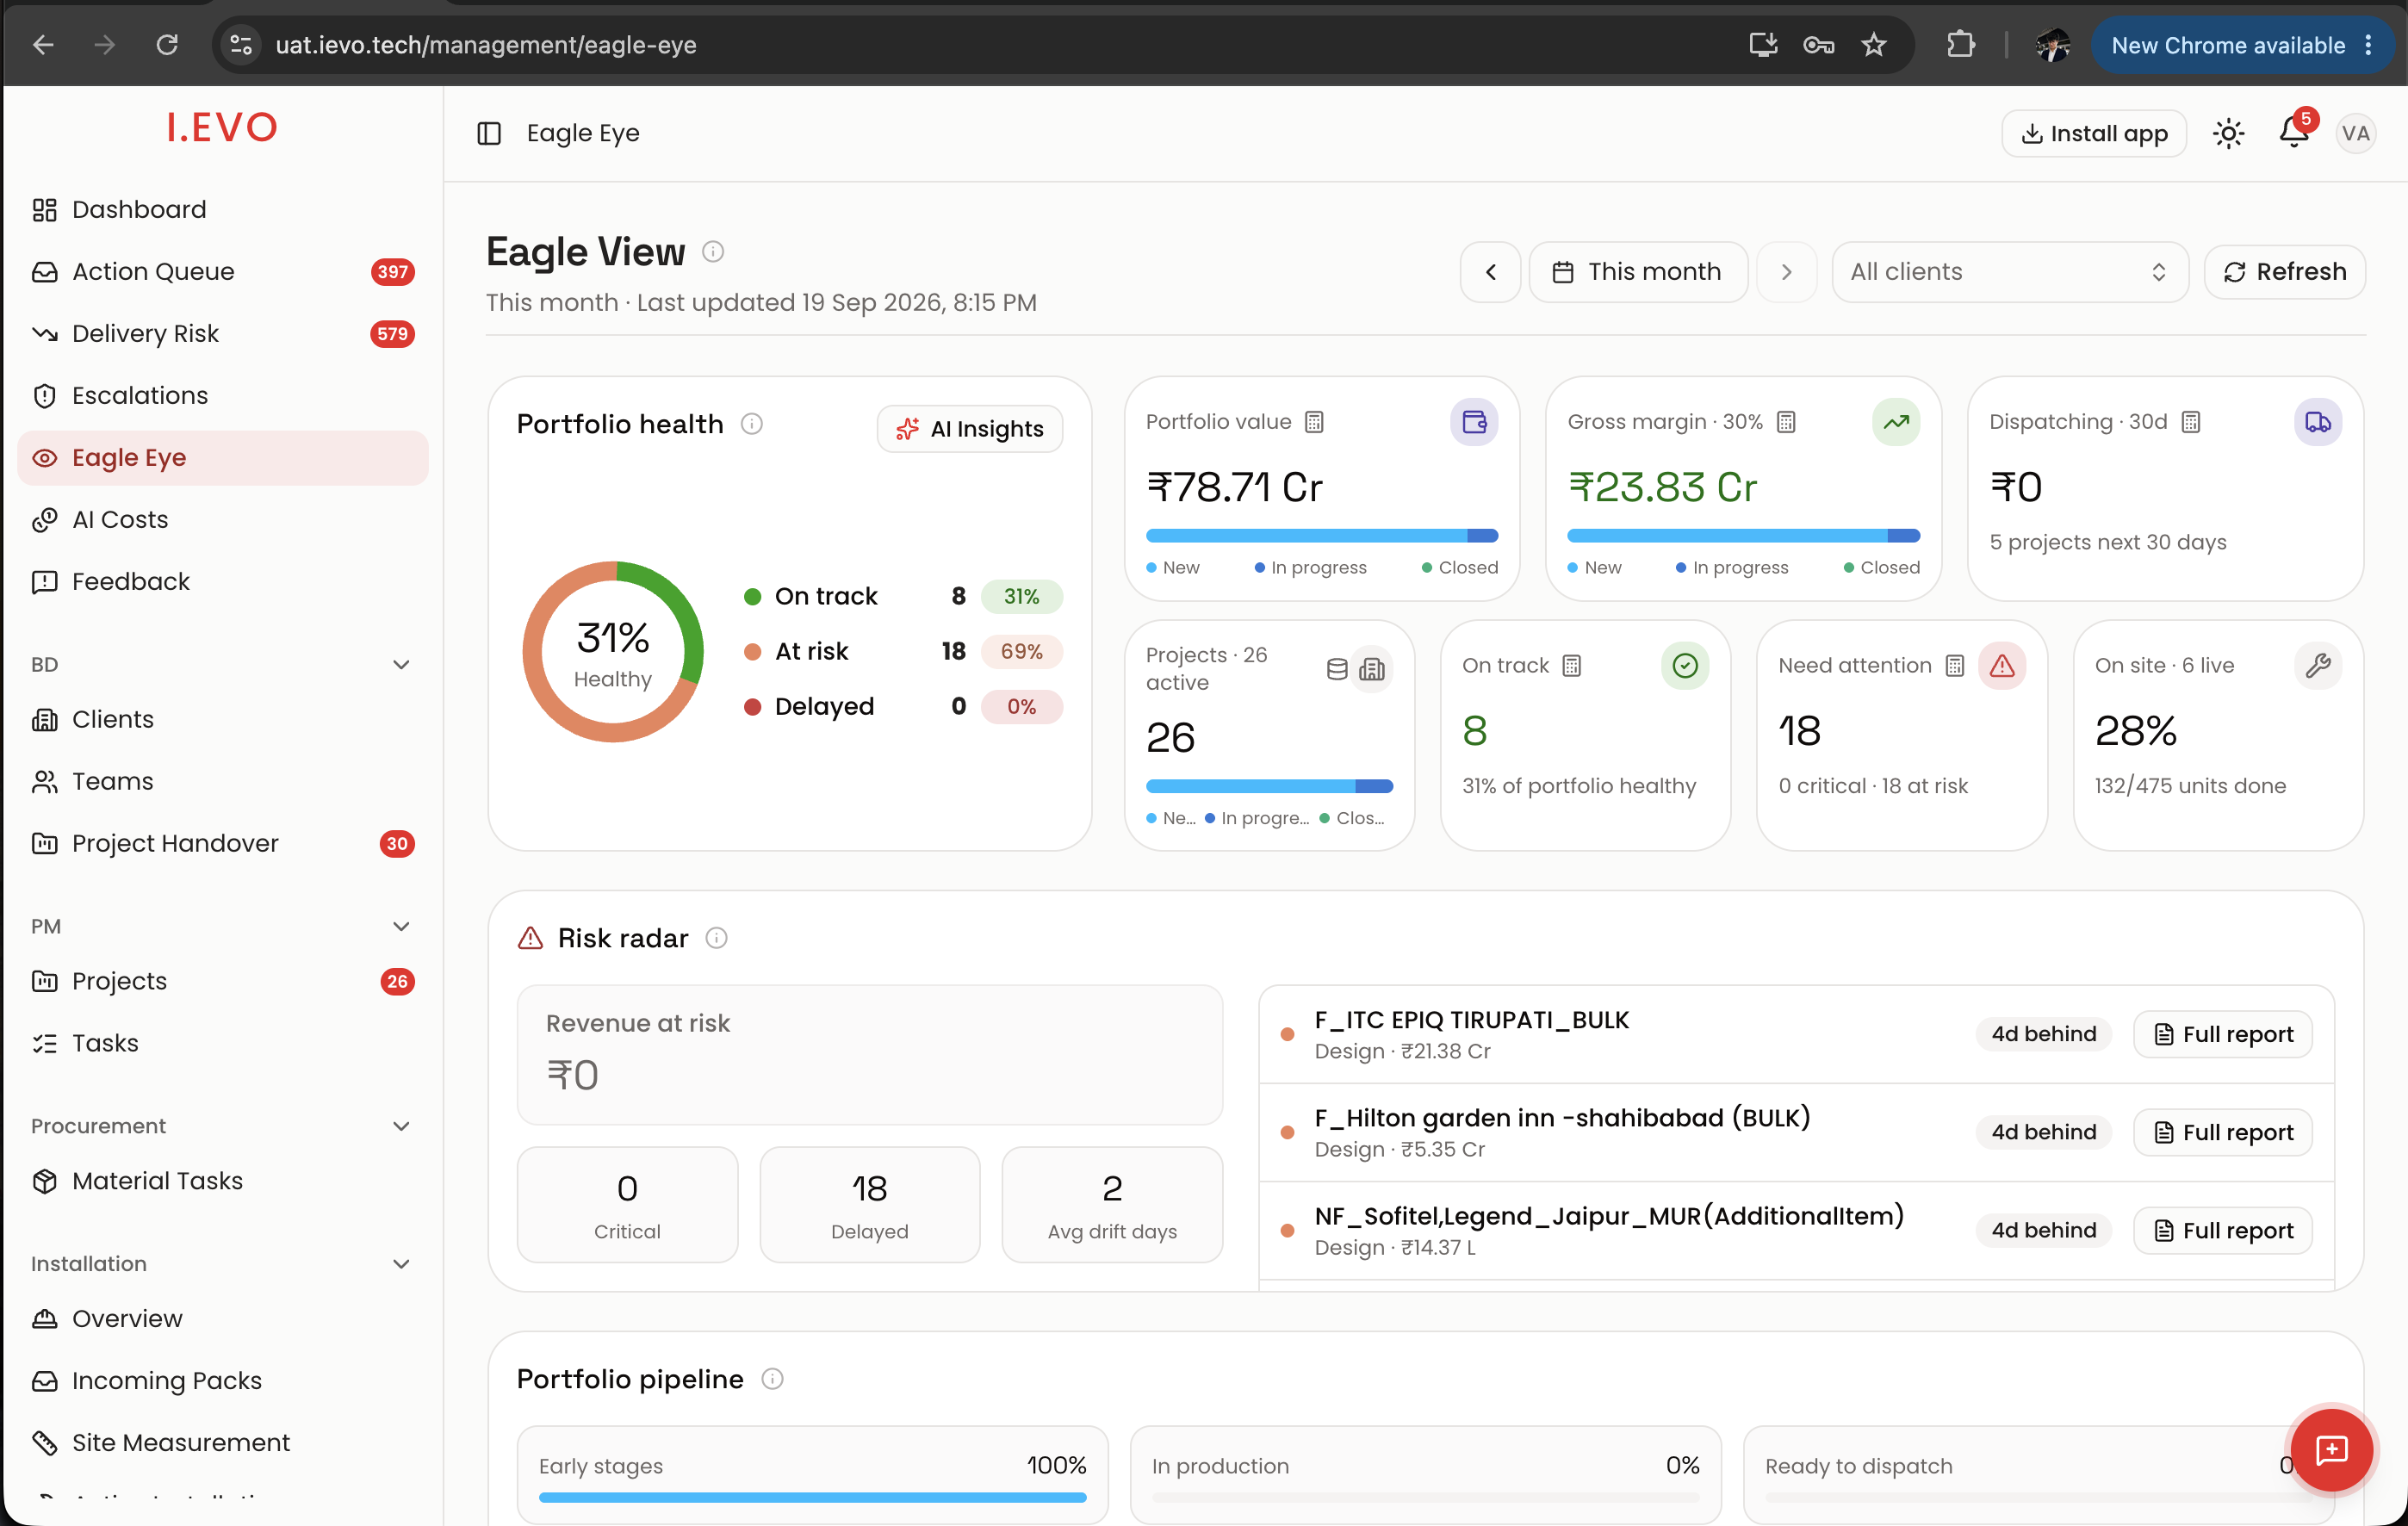Click the Portfolio health info icon
Screen dimensions: 2408x1526
(x=752, y=424)
